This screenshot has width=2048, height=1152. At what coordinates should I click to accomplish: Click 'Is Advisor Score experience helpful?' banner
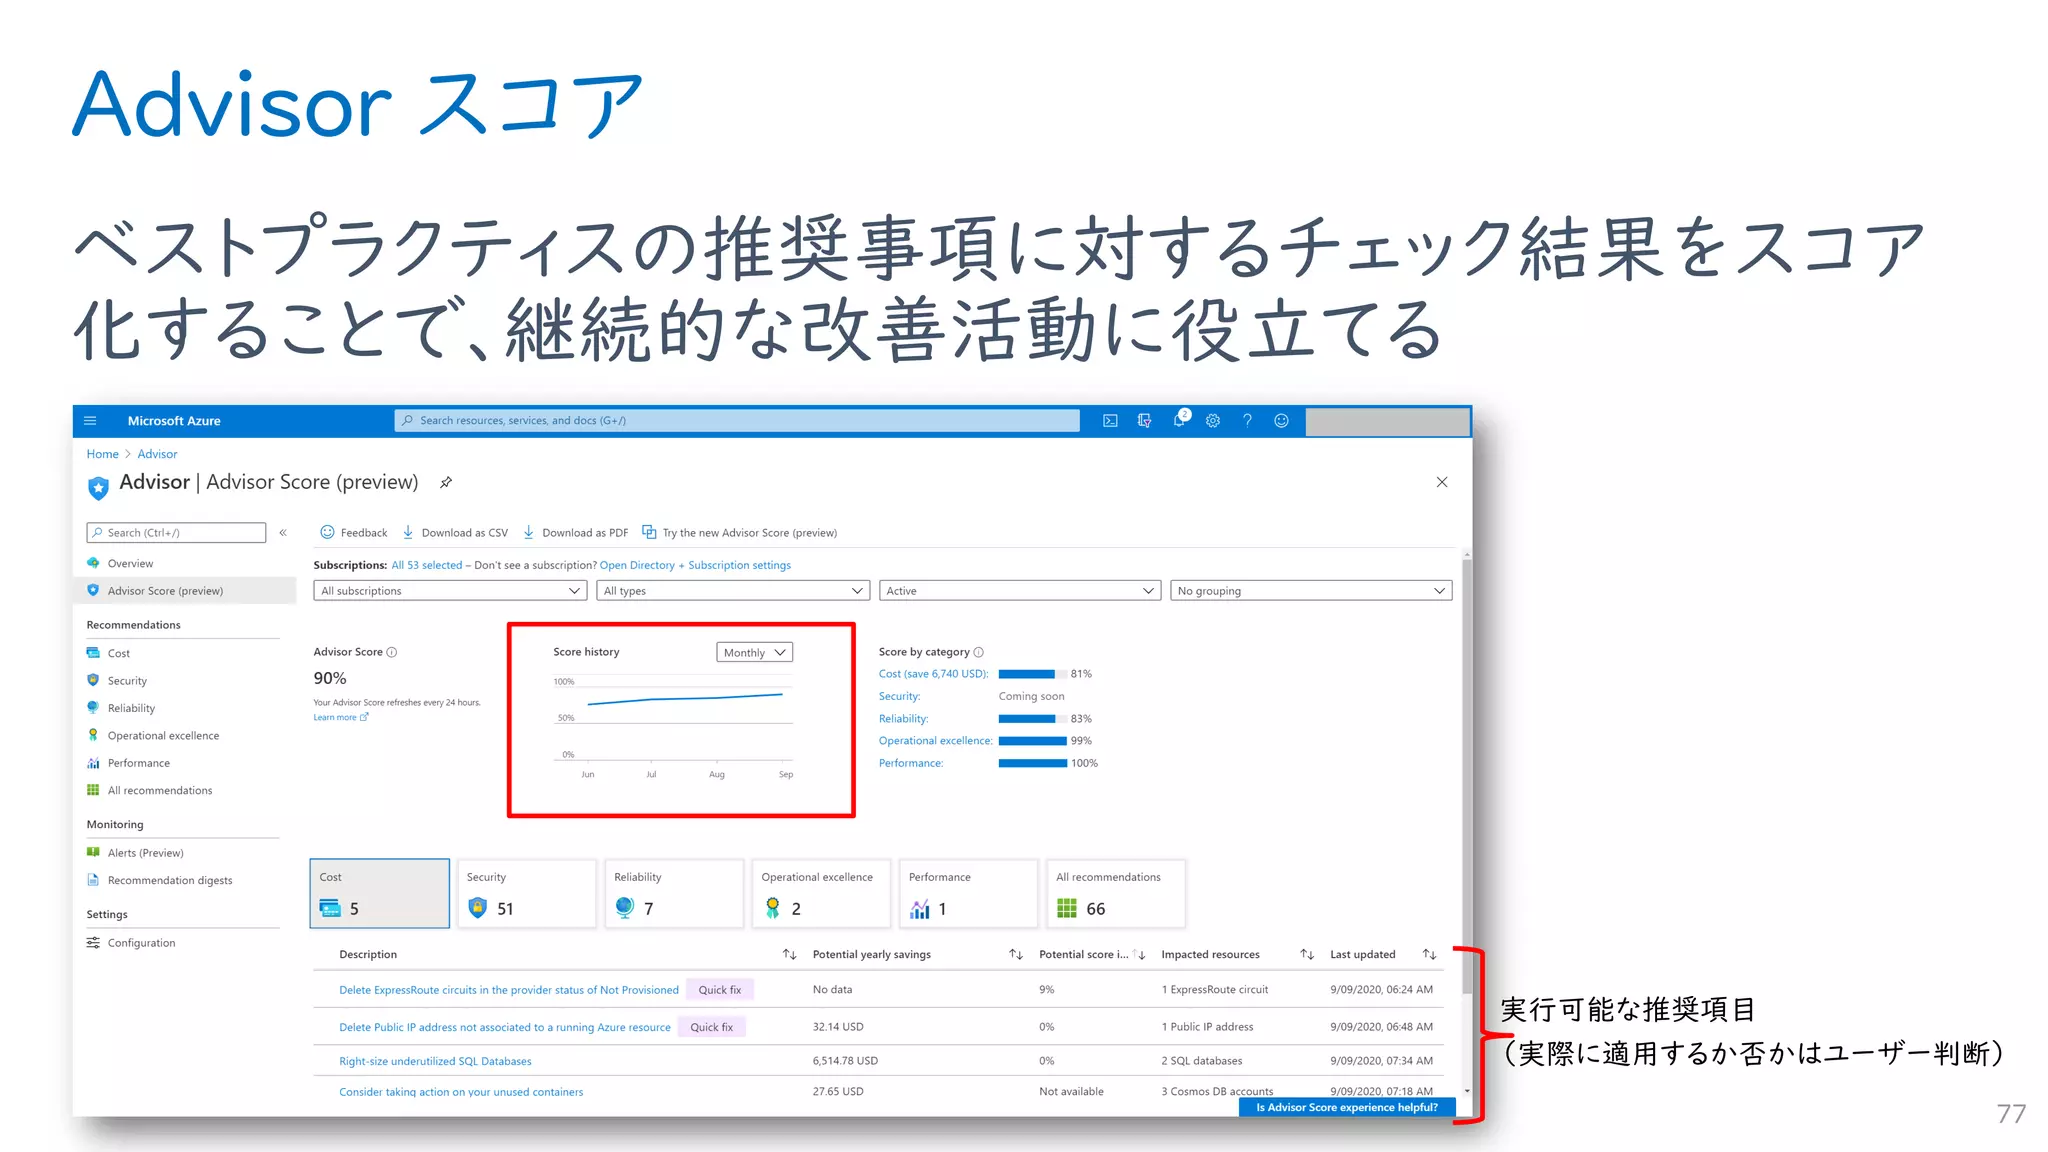pyautogui.click(x=1347, y=1107)
